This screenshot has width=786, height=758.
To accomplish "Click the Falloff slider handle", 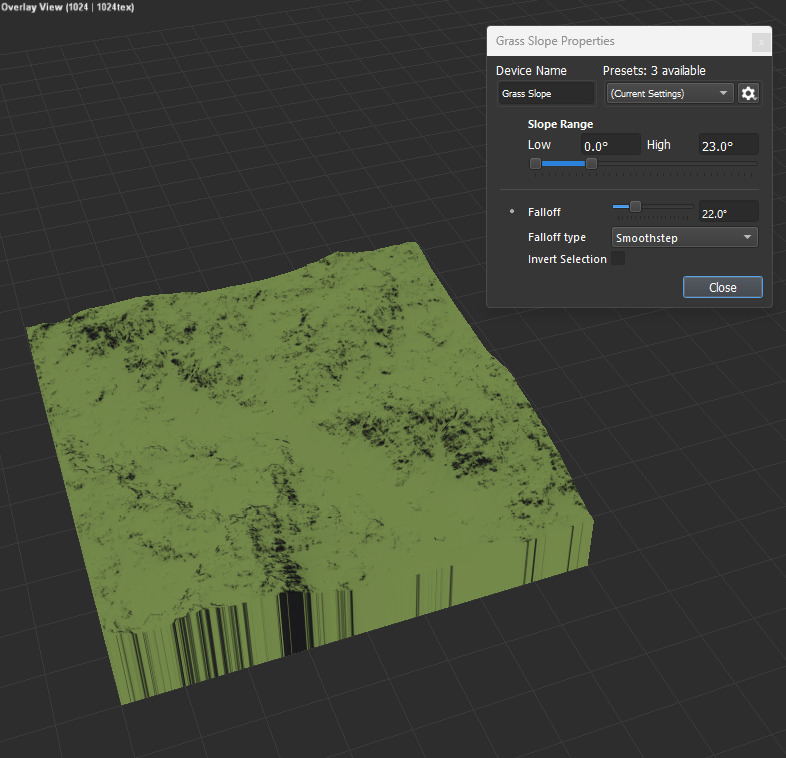I will pos(635,207).
